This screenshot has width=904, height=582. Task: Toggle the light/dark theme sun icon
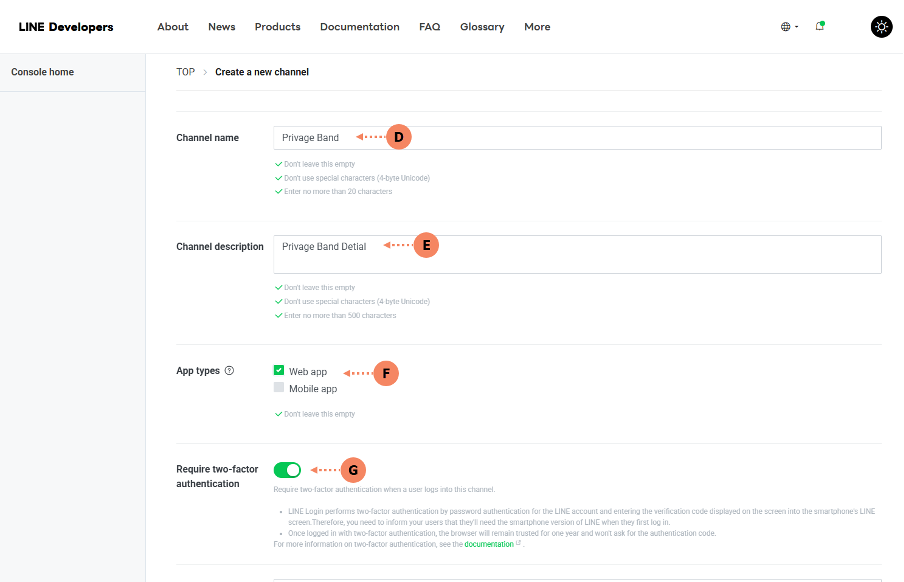pyautogui.click(x=881, y=27)
